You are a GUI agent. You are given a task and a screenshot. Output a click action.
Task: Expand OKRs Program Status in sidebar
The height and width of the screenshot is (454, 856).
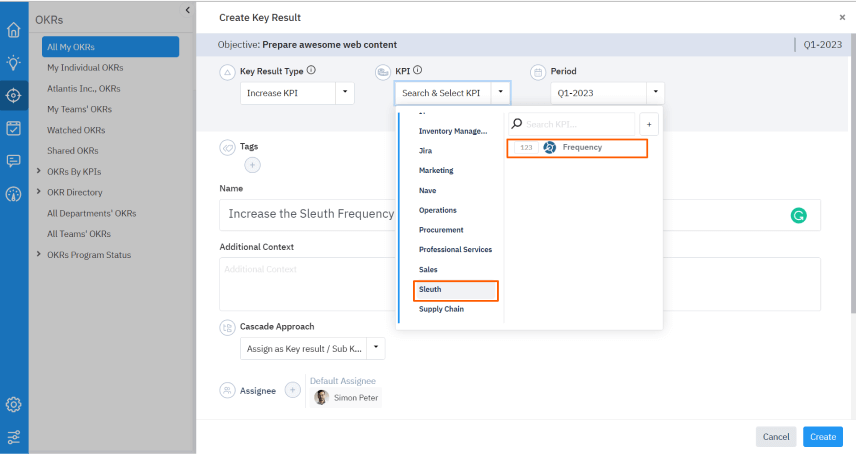(x=38, y=254)
